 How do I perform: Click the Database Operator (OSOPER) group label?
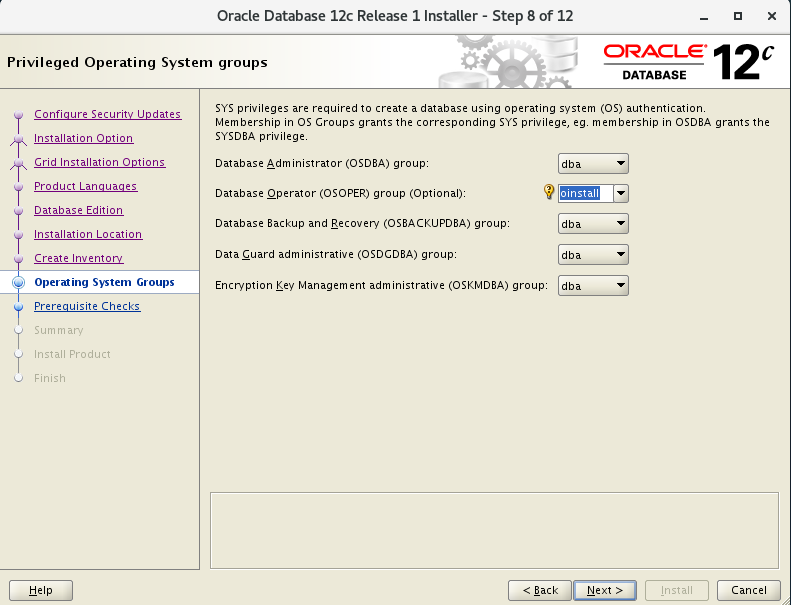(x=341, y=193)
